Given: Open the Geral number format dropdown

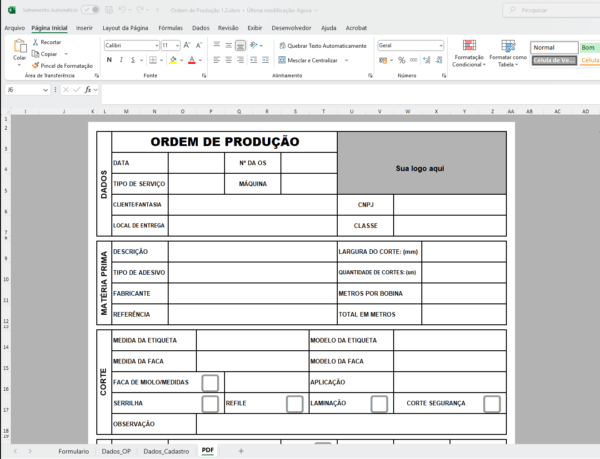Looking at the screenshot, I should pyautogui.click(x=441, y=46).
